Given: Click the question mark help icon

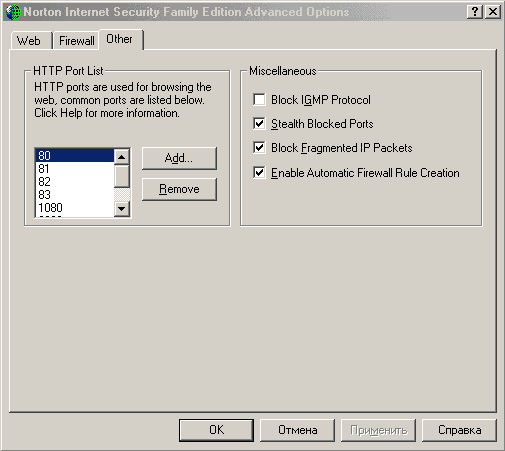Looking at the screenshot, I should click(x=475, y=12).
